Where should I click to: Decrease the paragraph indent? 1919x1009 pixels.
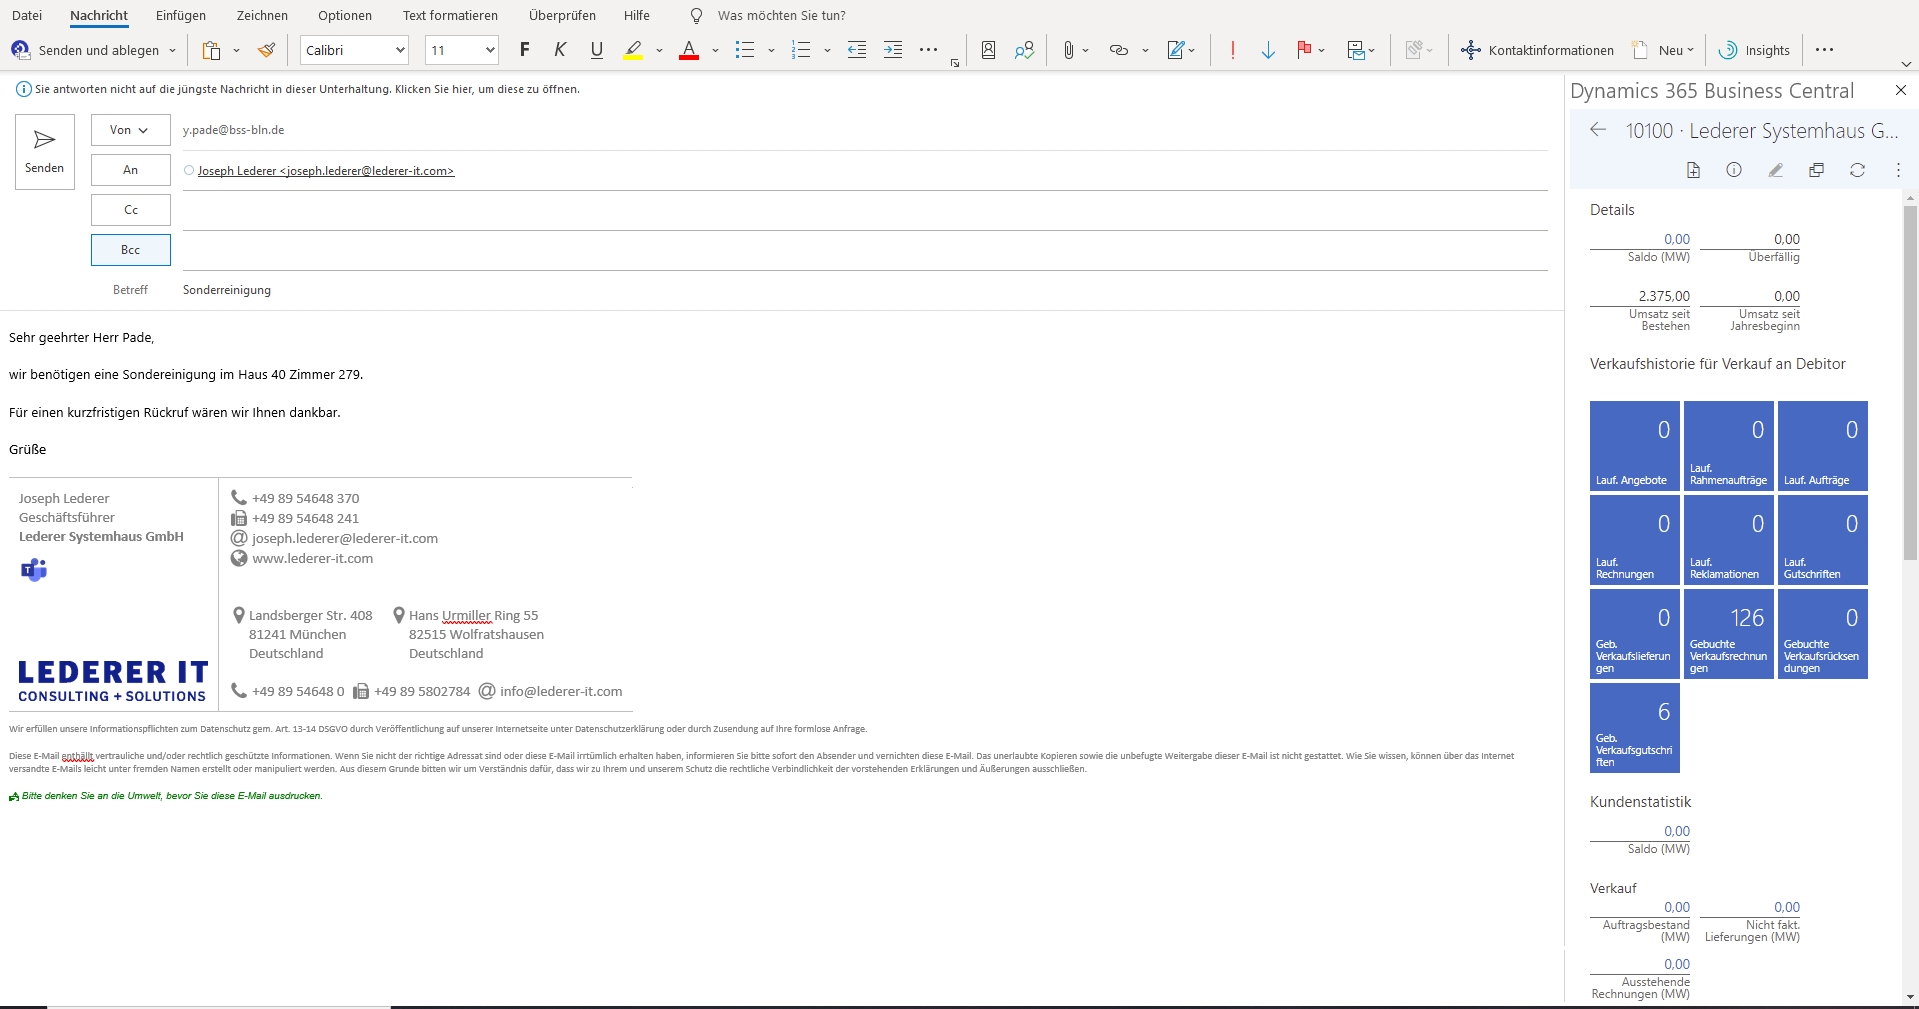[x=857, y=50]
